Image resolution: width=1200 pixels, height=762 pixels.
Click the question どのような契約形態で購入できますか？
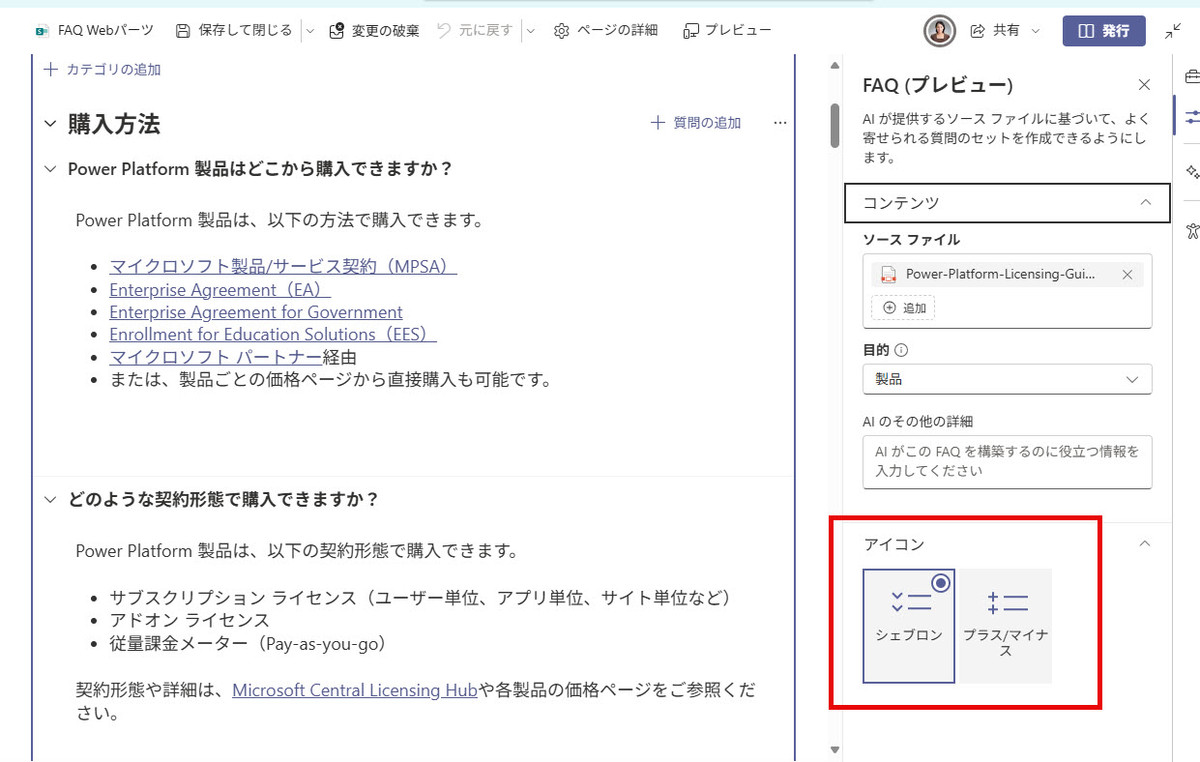click(x=223, y=499)
